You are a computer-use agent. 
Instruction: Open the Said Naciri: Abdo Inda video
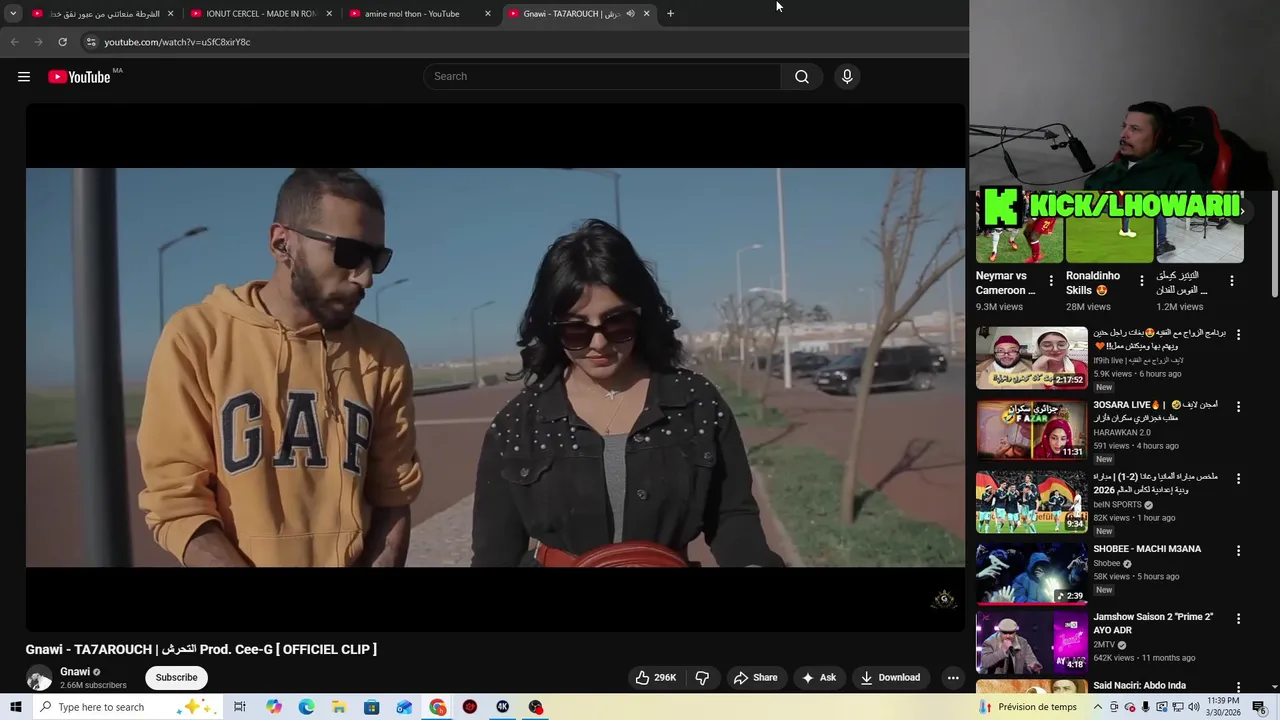1139,685
